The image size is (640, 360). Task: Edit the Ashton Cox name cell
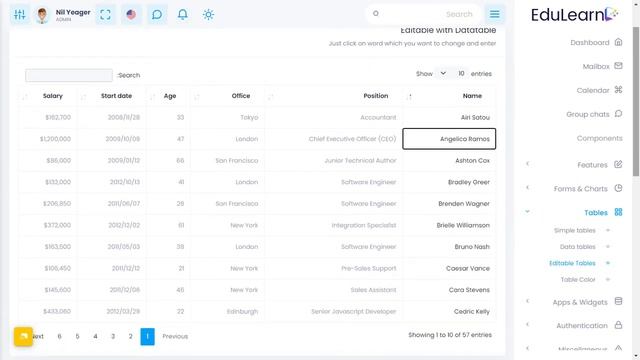[x=449, y=160]
